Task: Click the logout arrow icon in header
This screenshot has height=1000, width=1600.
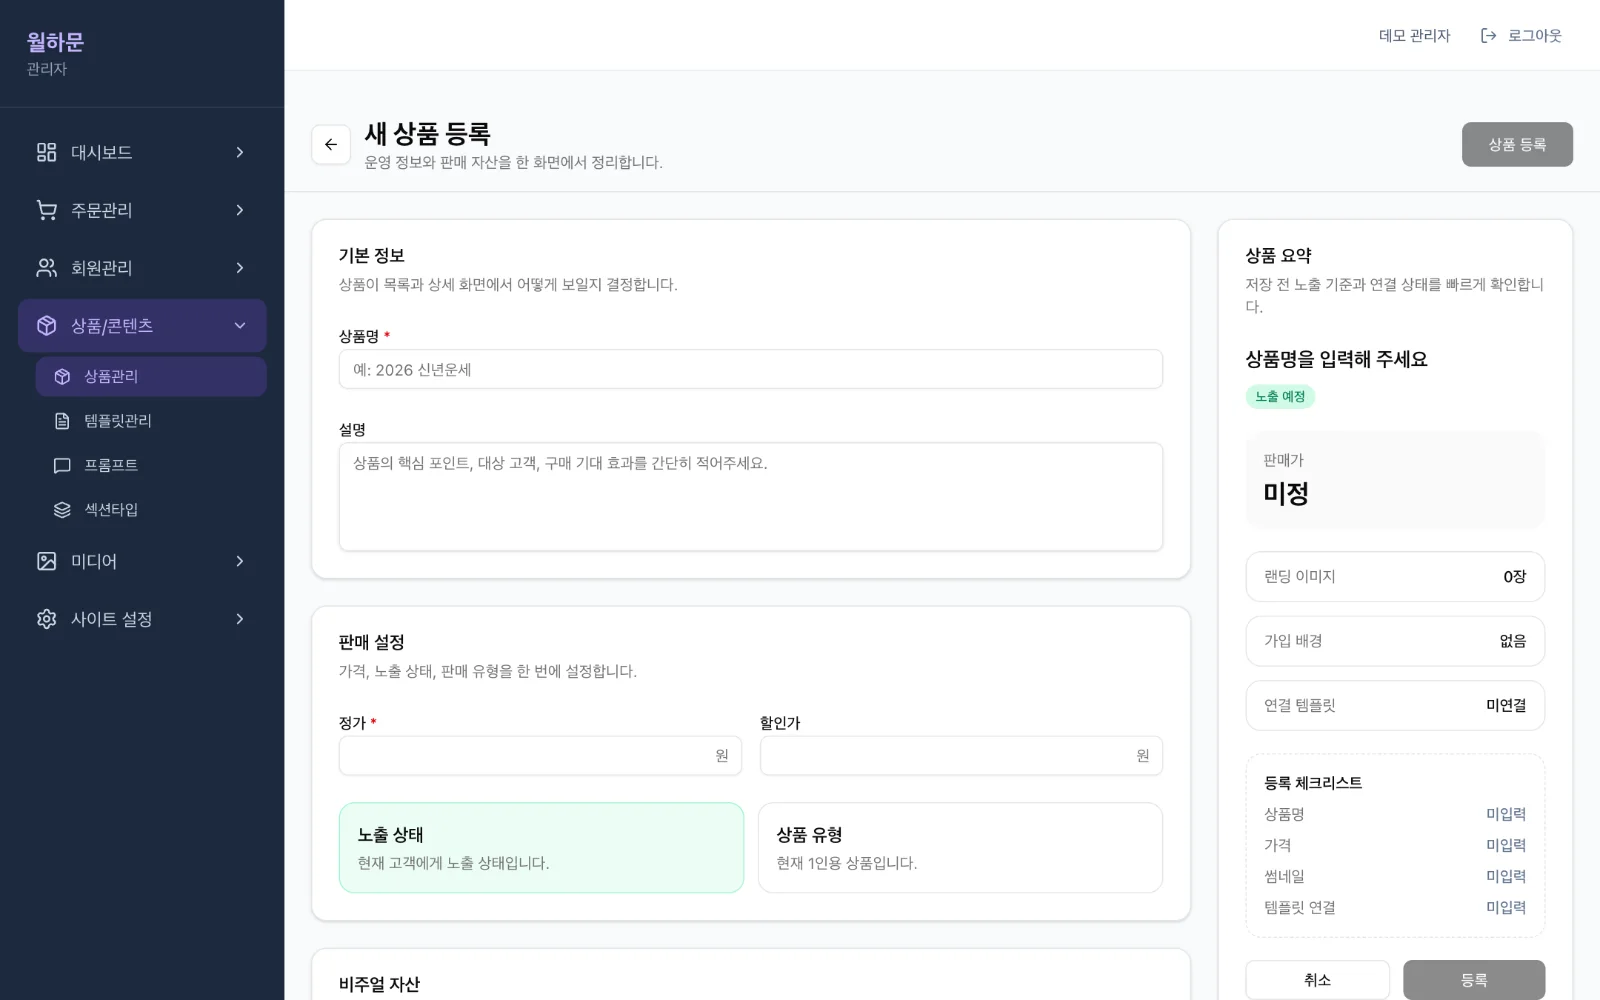Action: tap(1488, 36)
